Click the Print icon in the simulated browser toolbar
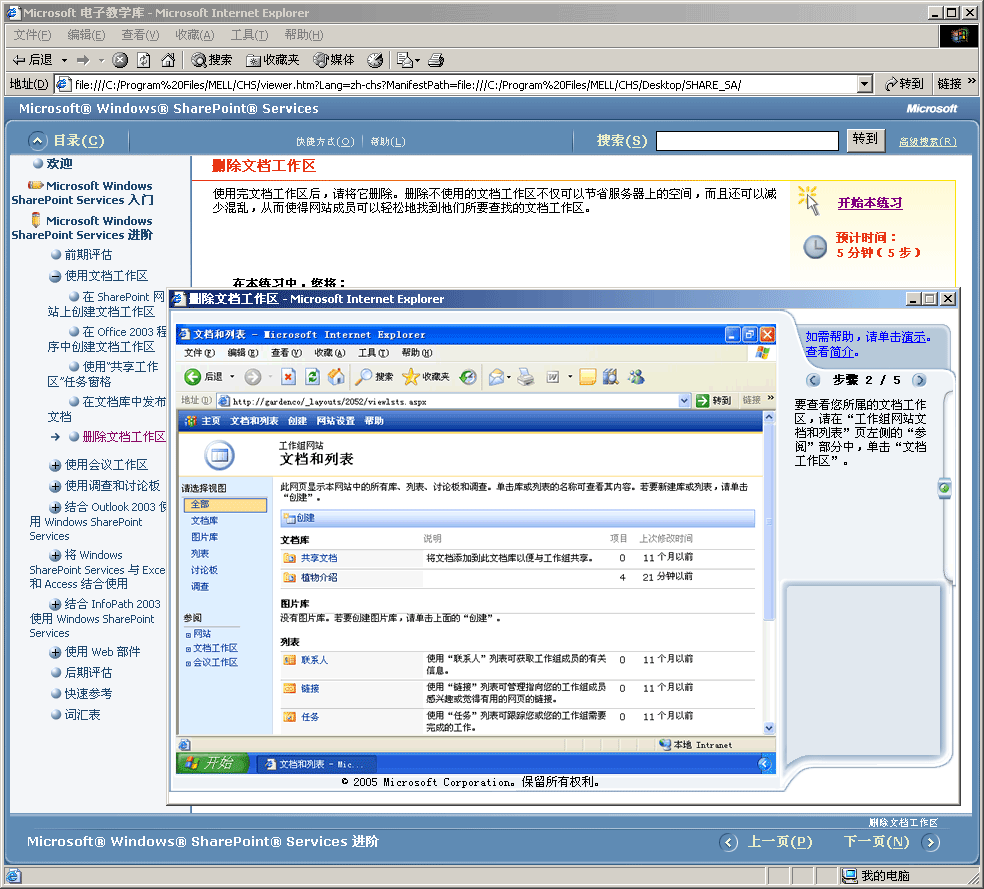 click(526, 376)
